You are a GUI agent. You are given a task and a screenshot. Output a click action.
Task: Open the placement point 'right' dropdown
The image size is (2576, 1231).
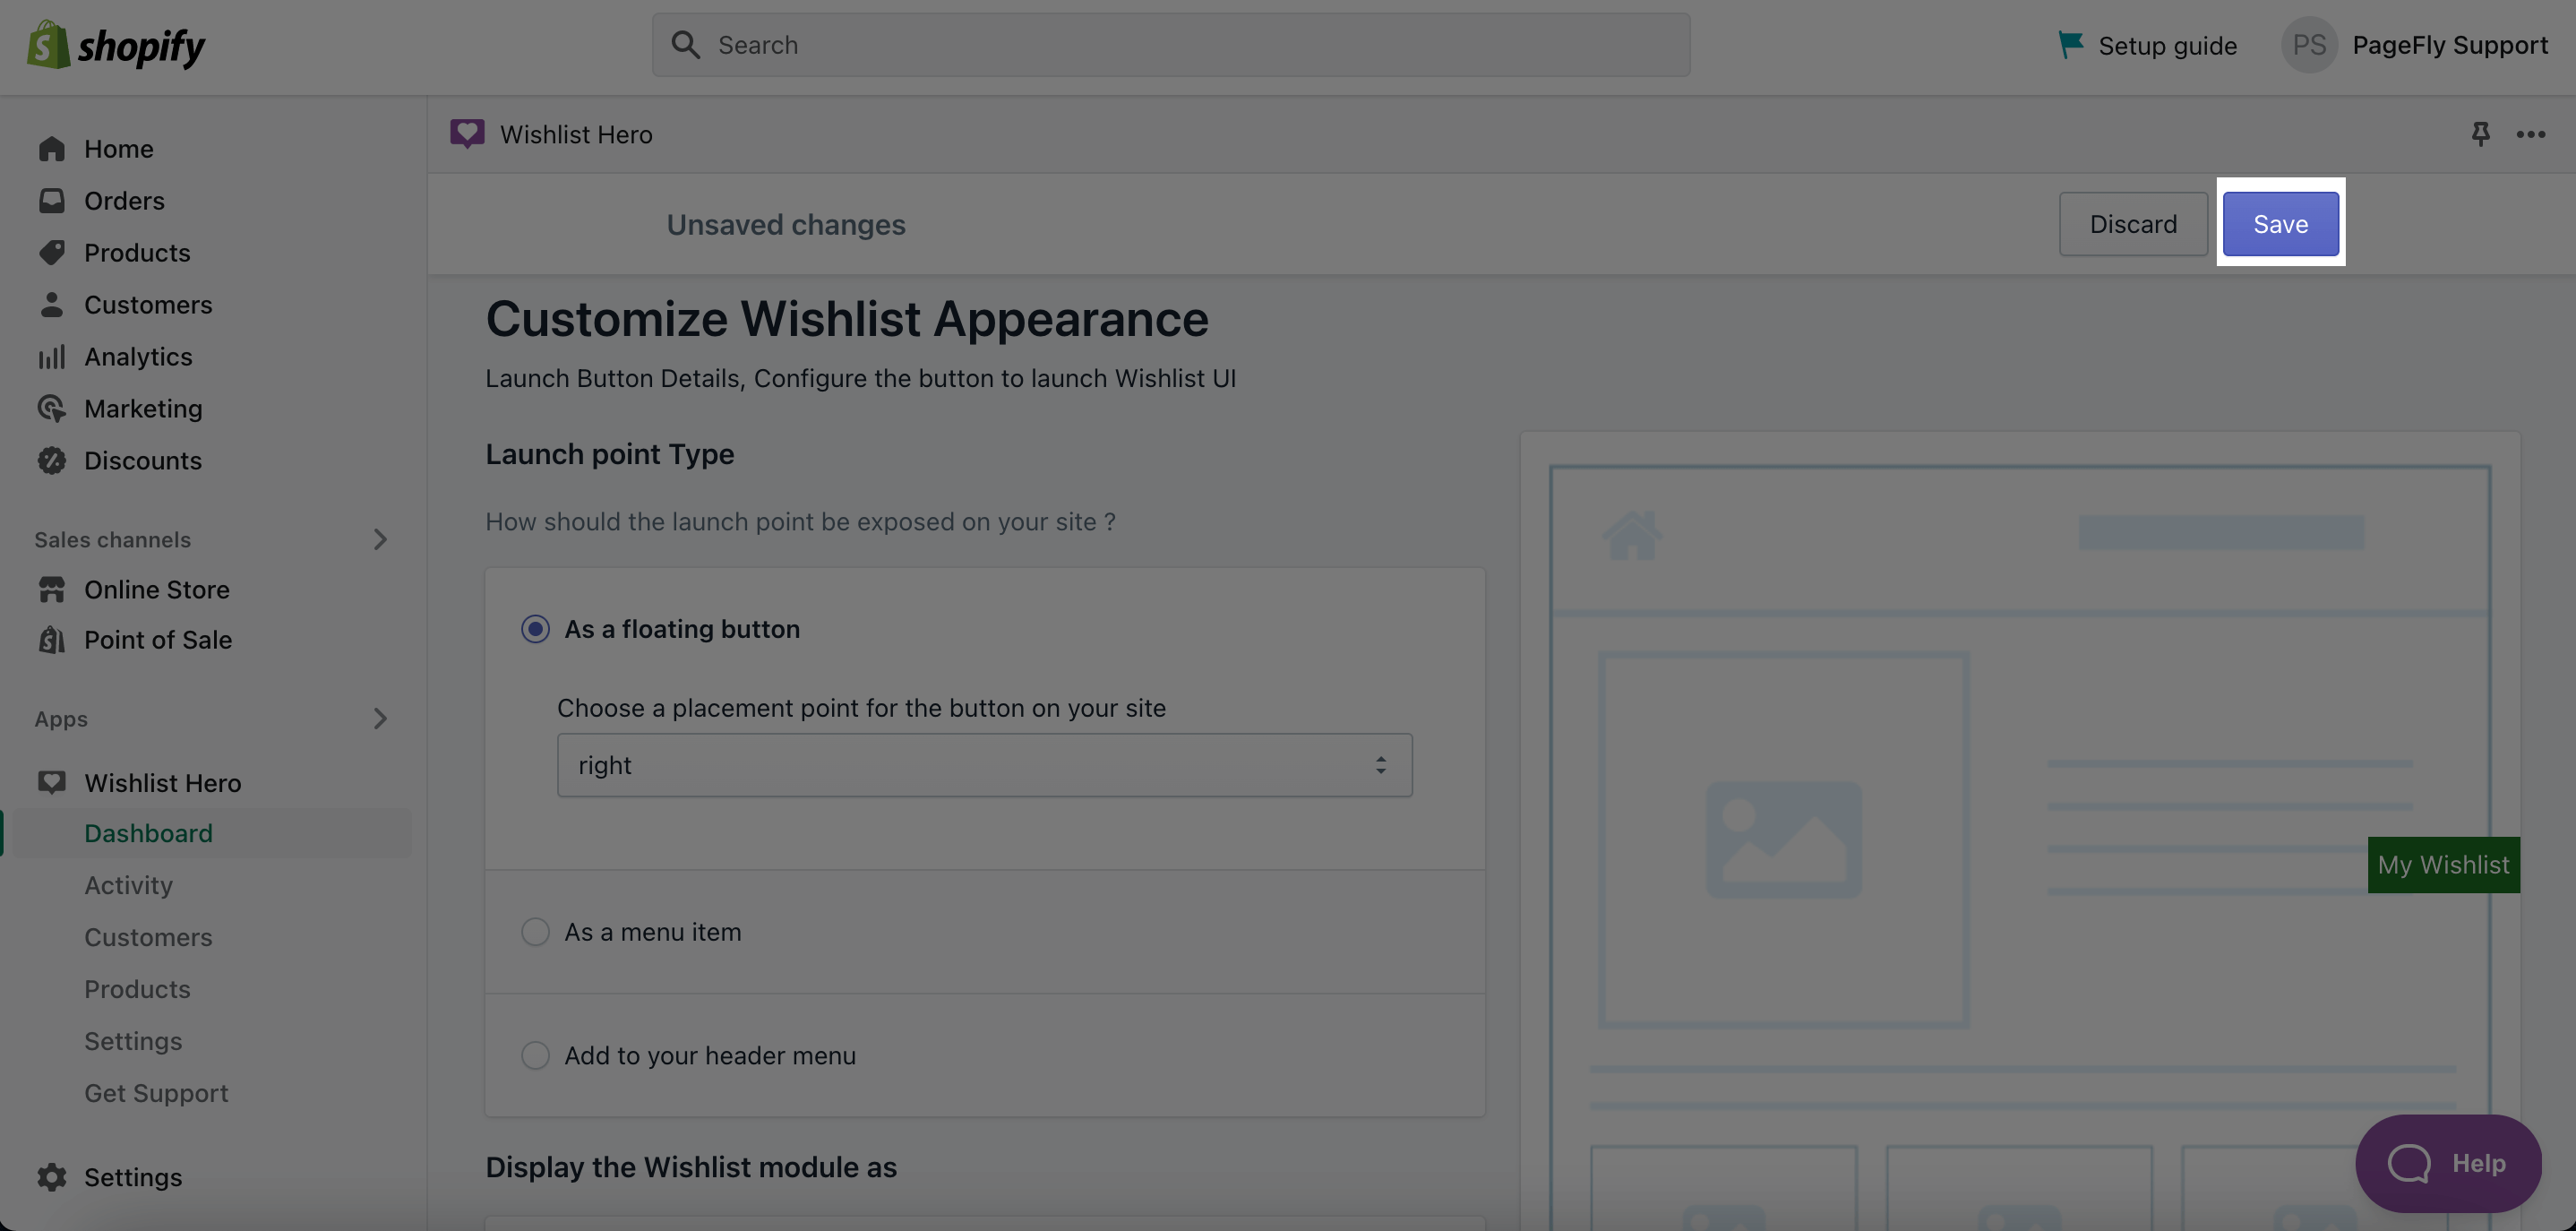click(x=984, y=766)
